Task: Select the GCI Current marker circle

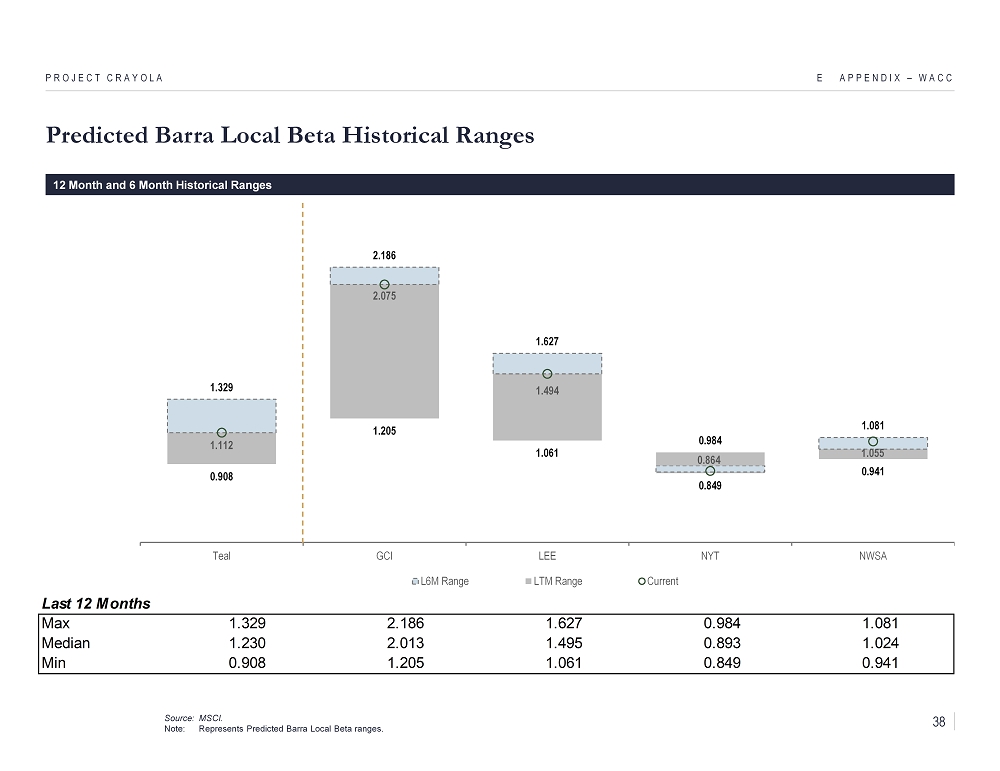Action: [384, 284]
